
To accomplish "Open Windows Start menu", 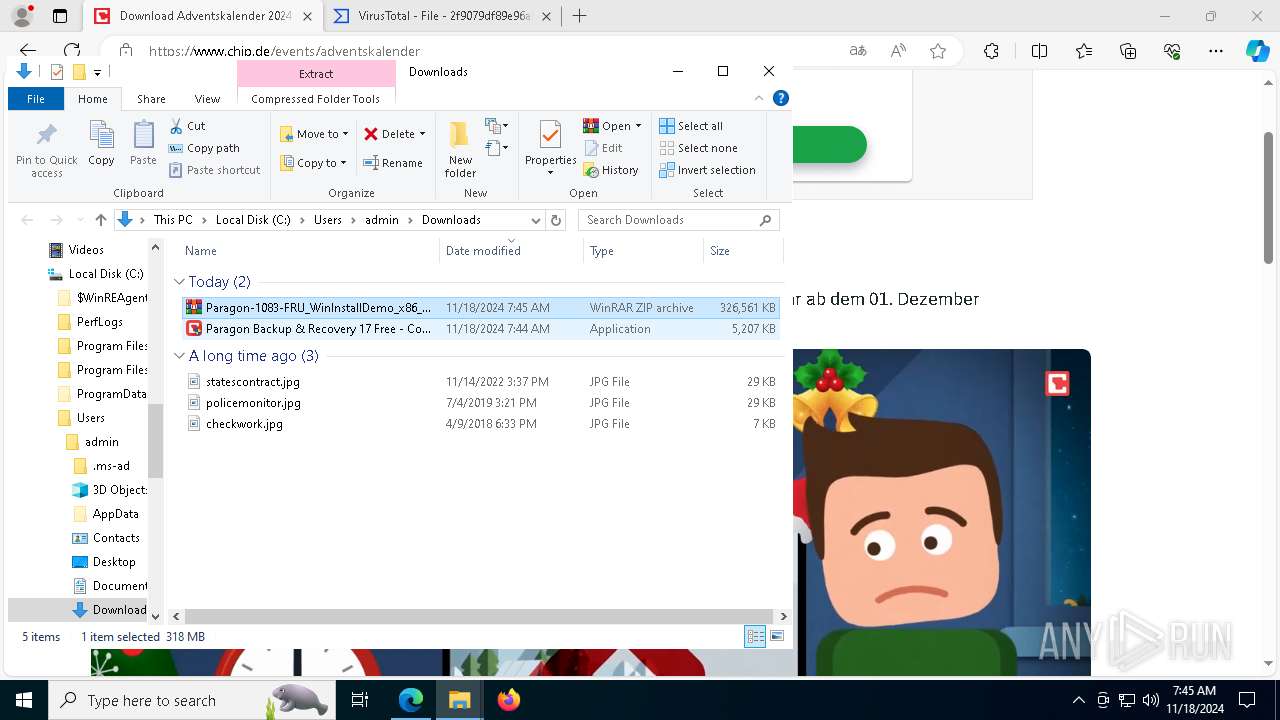I will [x=23, y=700].
